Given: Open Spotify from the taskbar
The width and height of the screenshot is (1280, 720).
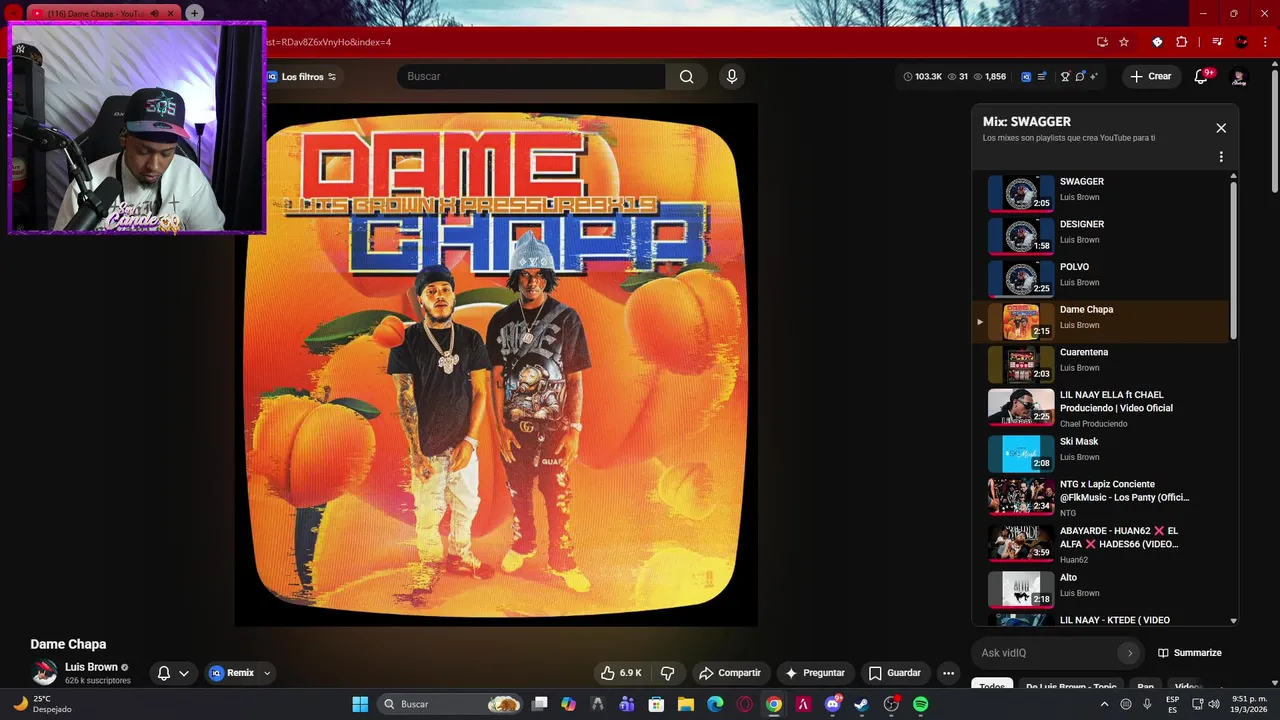Looking at the screenshot, I should [920, 704].
